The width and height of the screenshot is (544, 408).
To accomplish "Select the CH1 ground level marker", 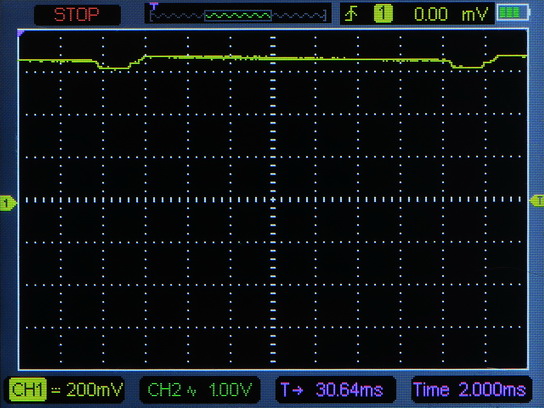I will click(x=8, y=203).
